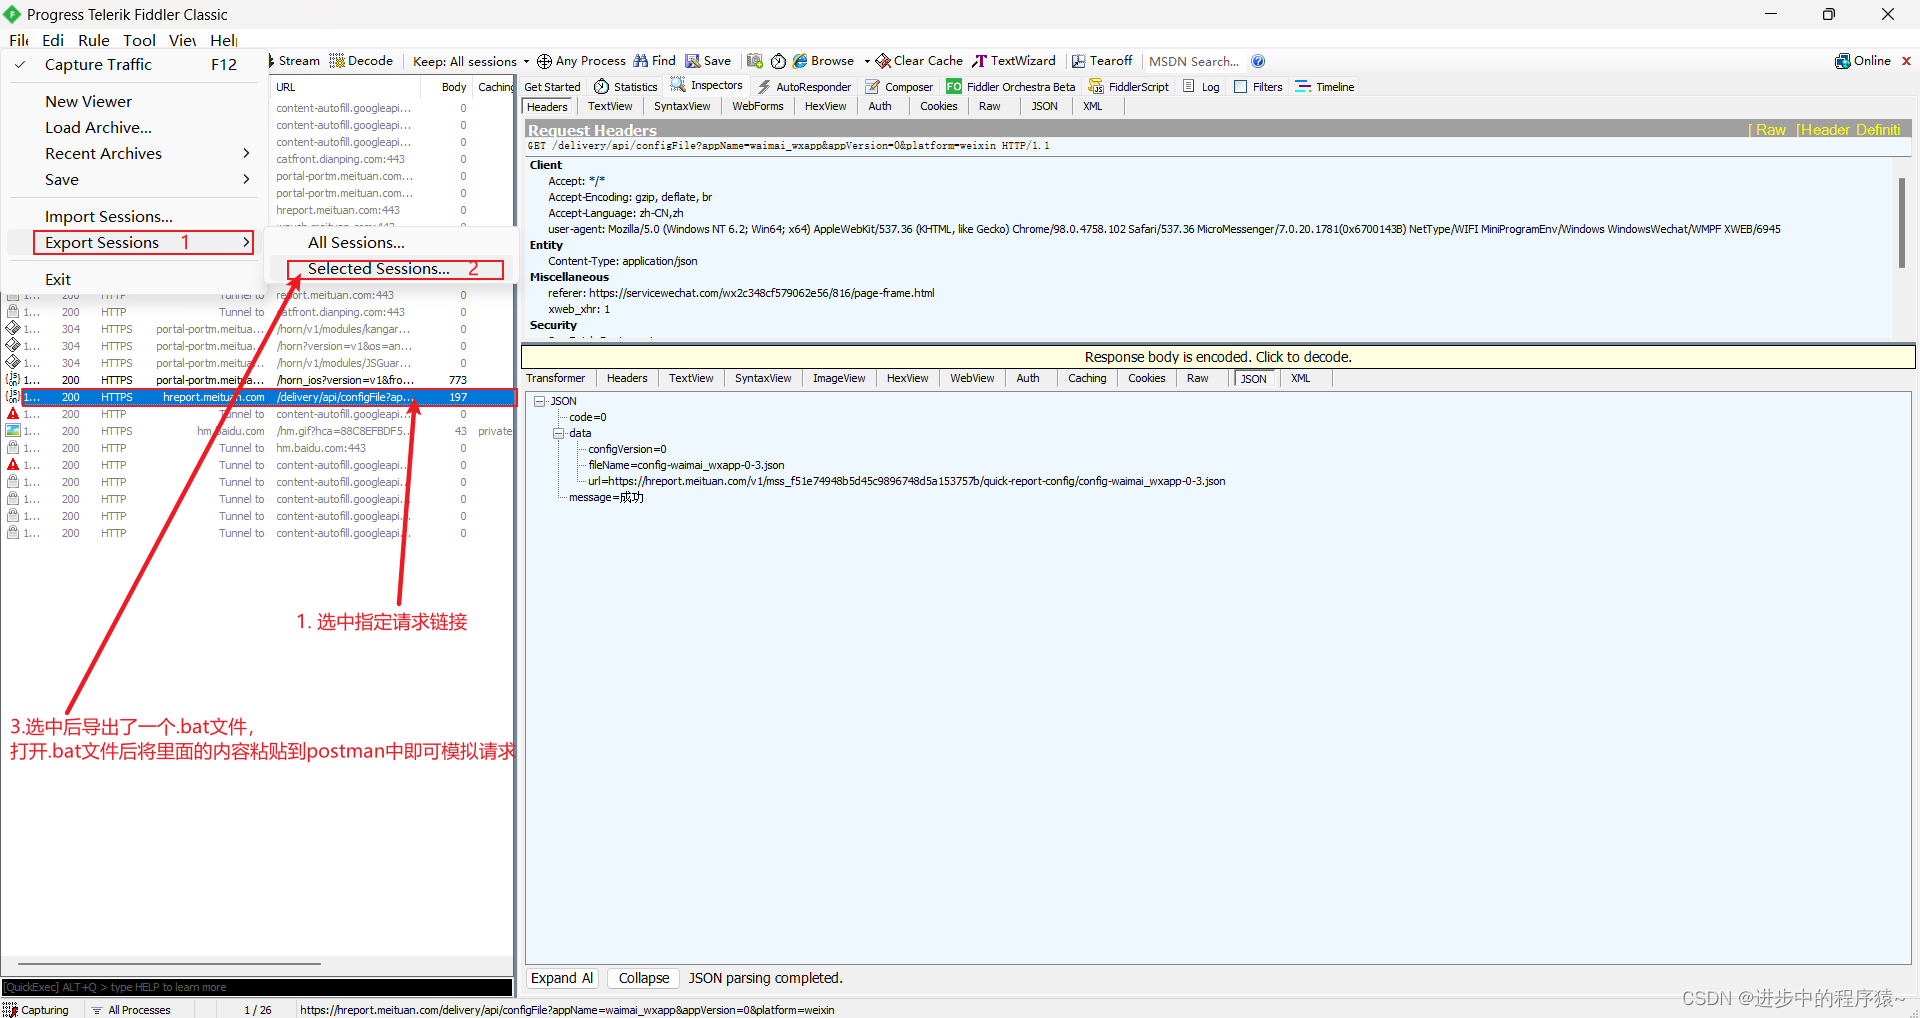
Task: Click the Stream toolbar button
Action: click(295, 61)
